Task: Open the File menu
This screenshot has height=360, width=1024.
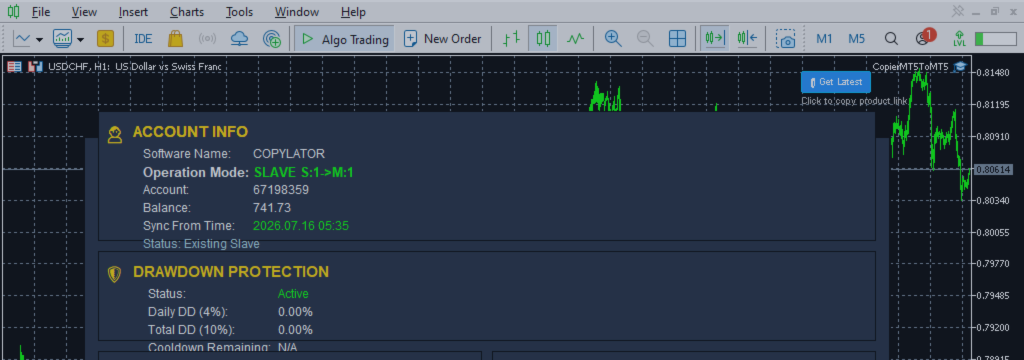Action: 40,12
